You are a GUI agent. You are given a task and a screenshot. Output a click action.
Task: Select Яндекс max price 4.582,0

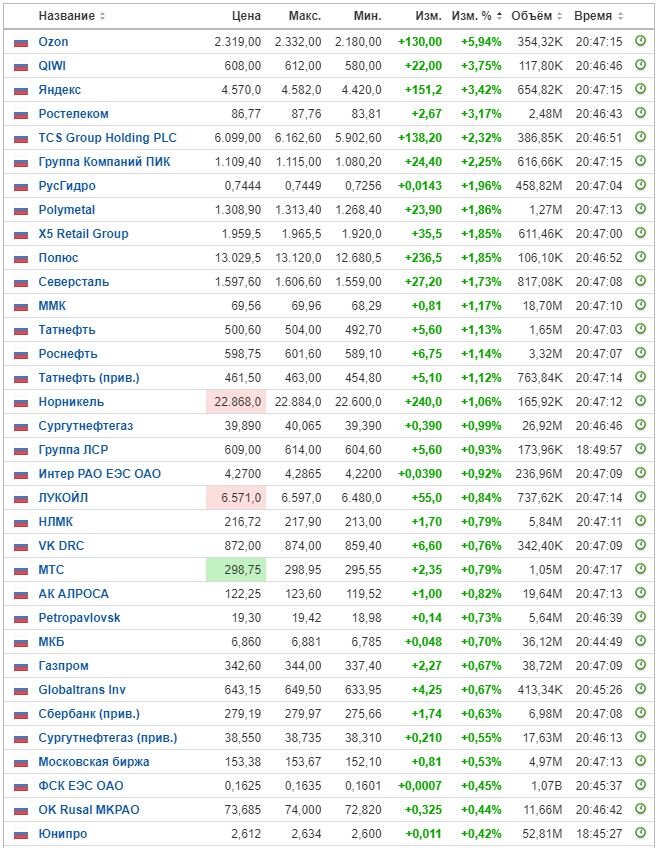click(301, 90)
